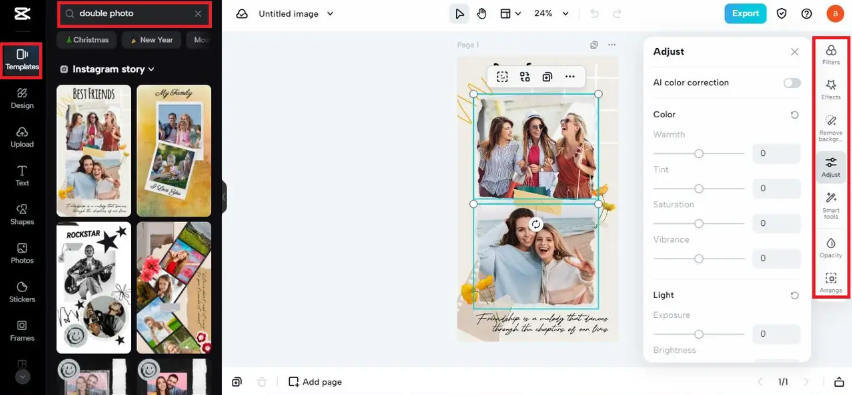852x395 pixels.
Task: Open the Design sidebar tab
Action: [x=22, y=98]
